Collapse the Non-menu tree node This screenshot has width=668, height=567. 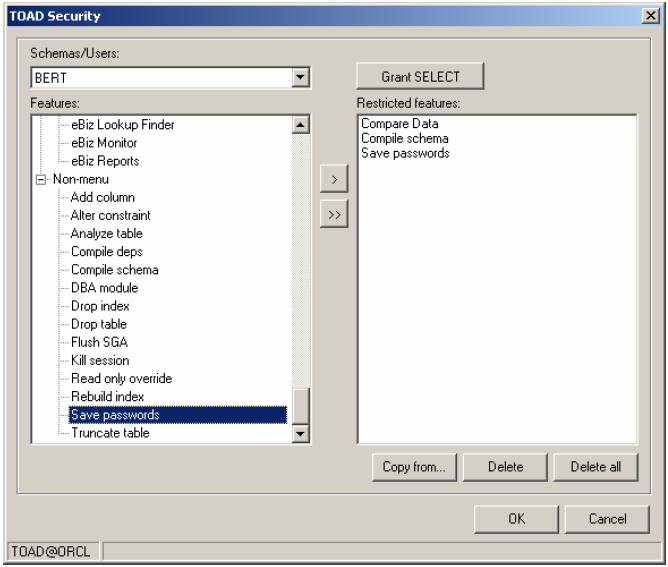(x=41, y=180)
